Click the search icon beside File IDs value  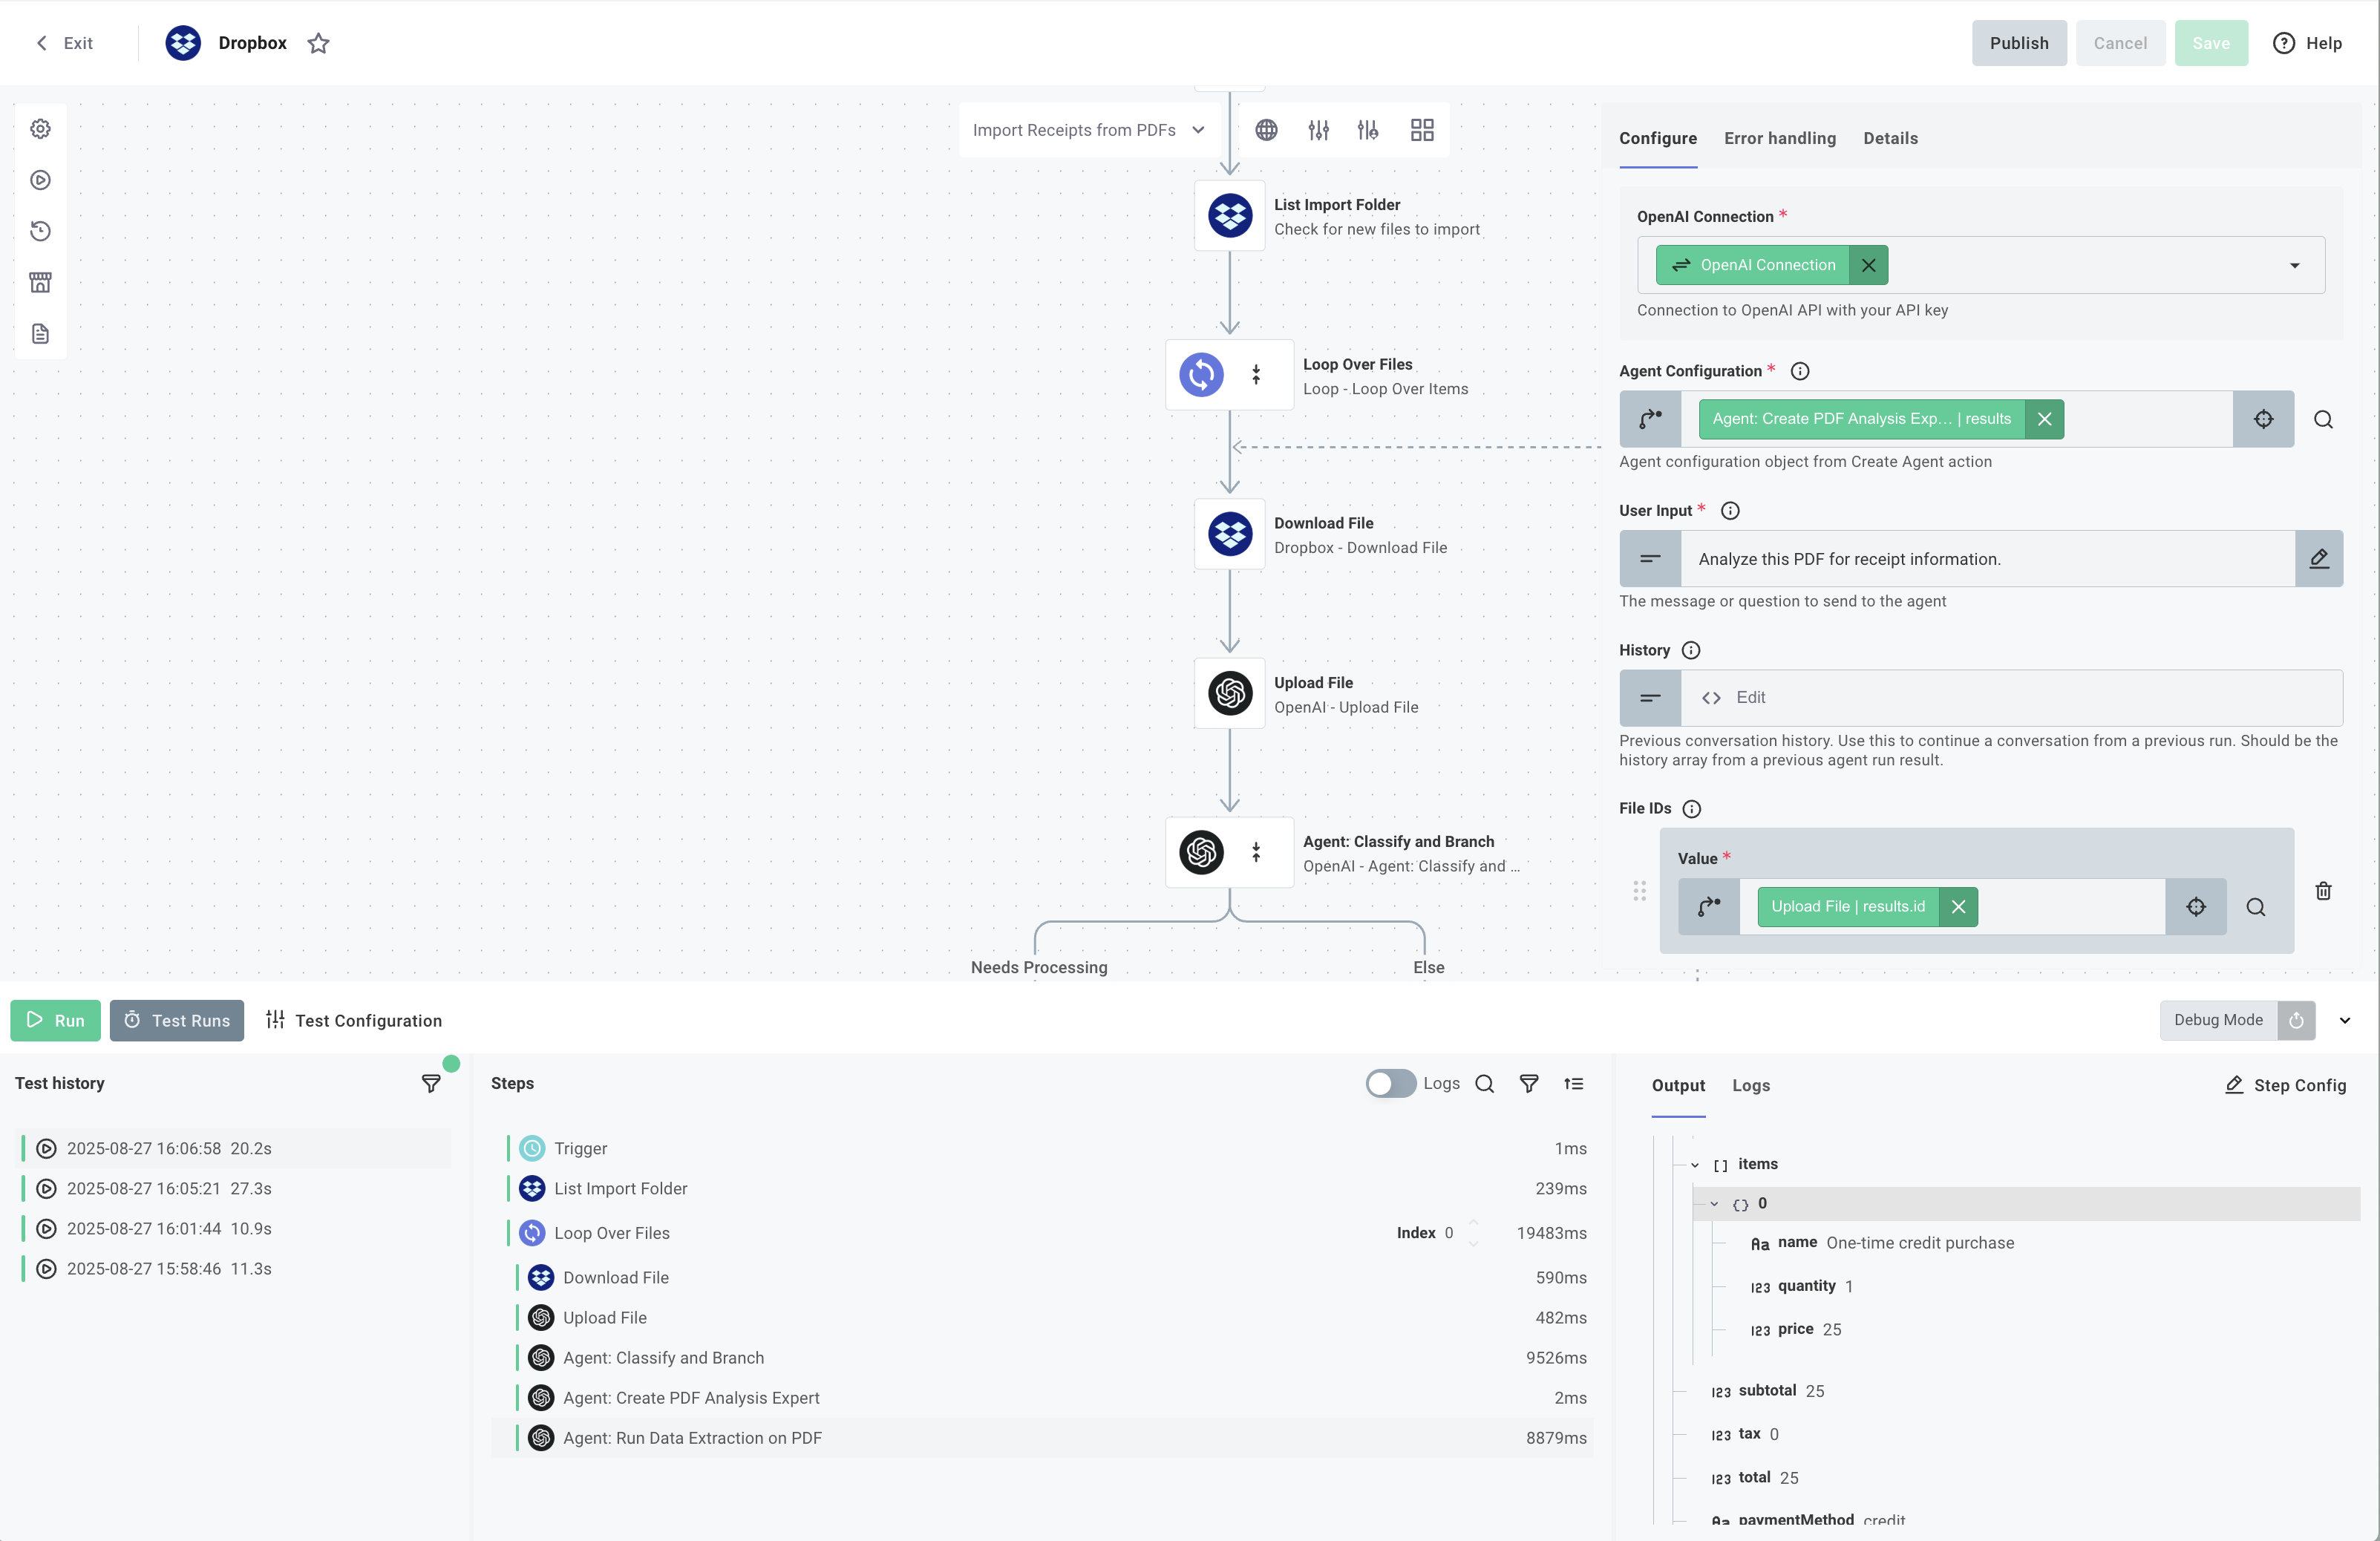(x=2257, y=907)
